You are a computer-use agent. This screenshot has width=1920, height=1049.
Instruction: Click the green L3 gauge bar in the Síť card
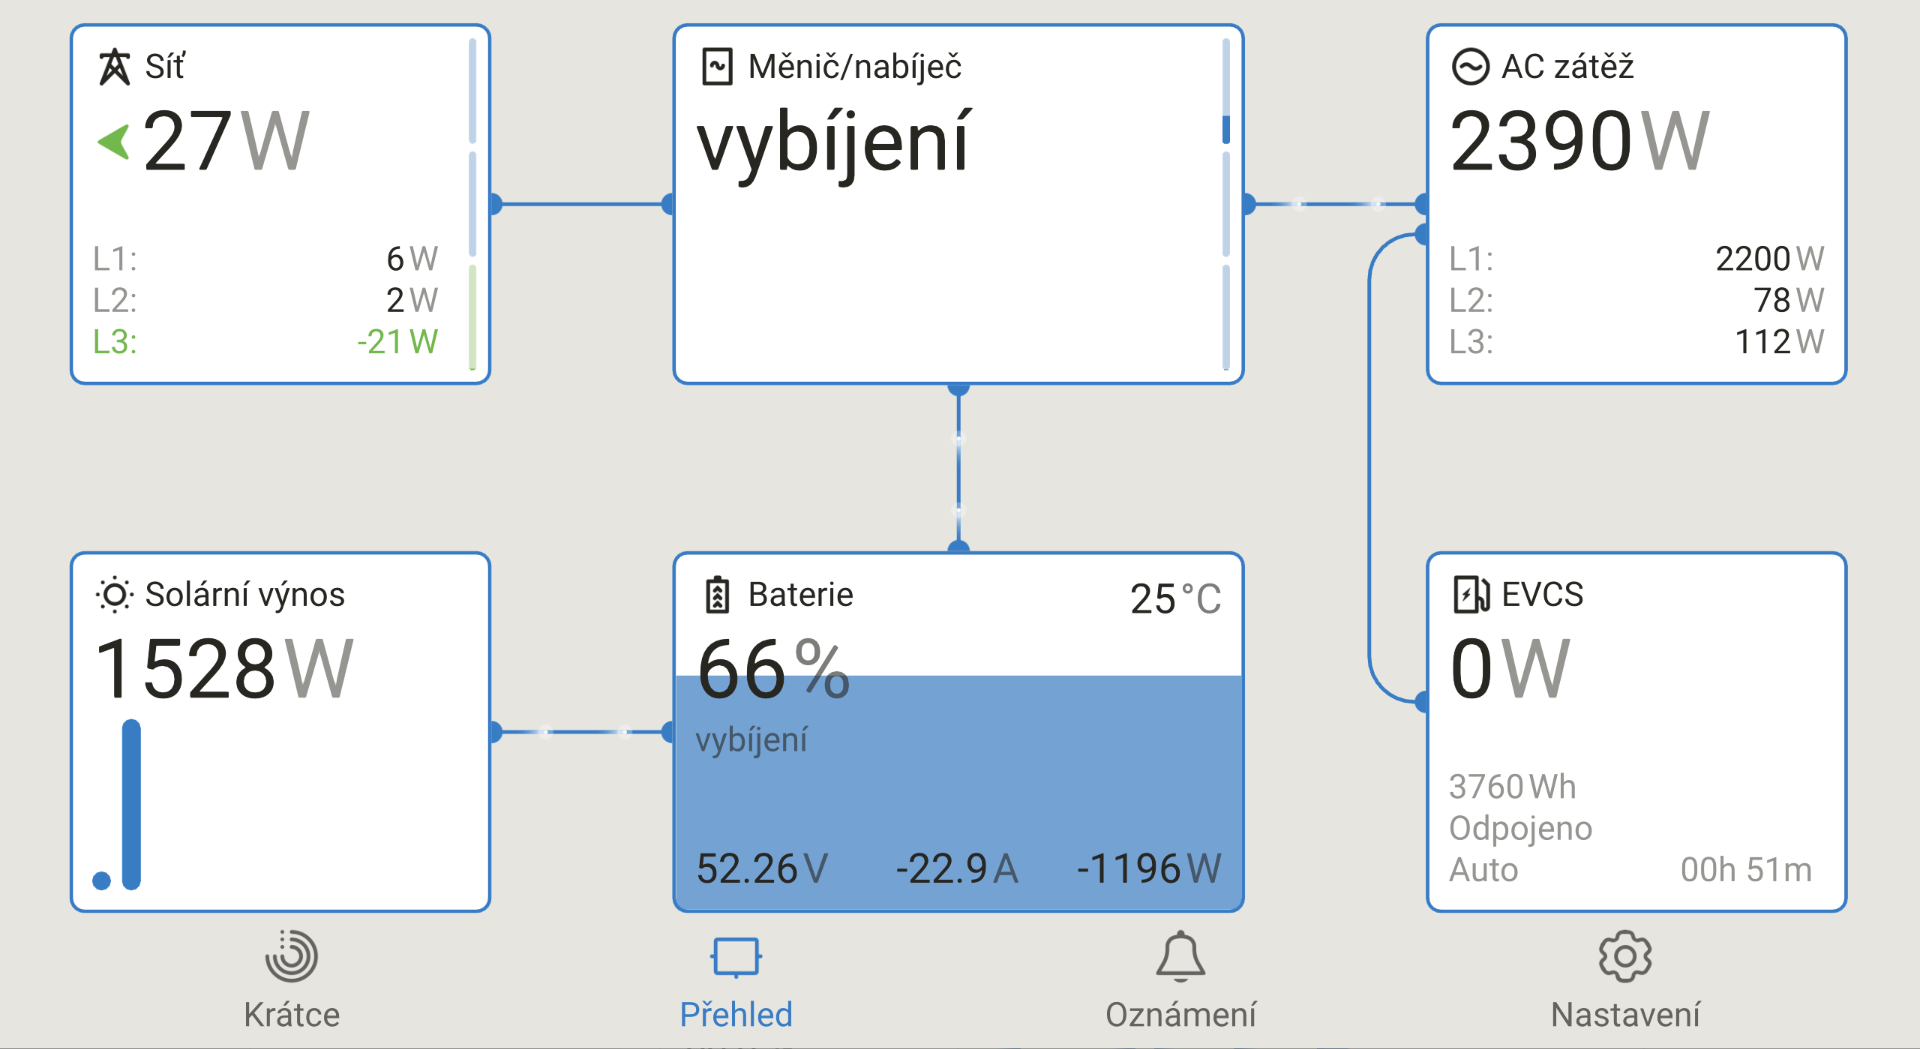tap(472, 317)
